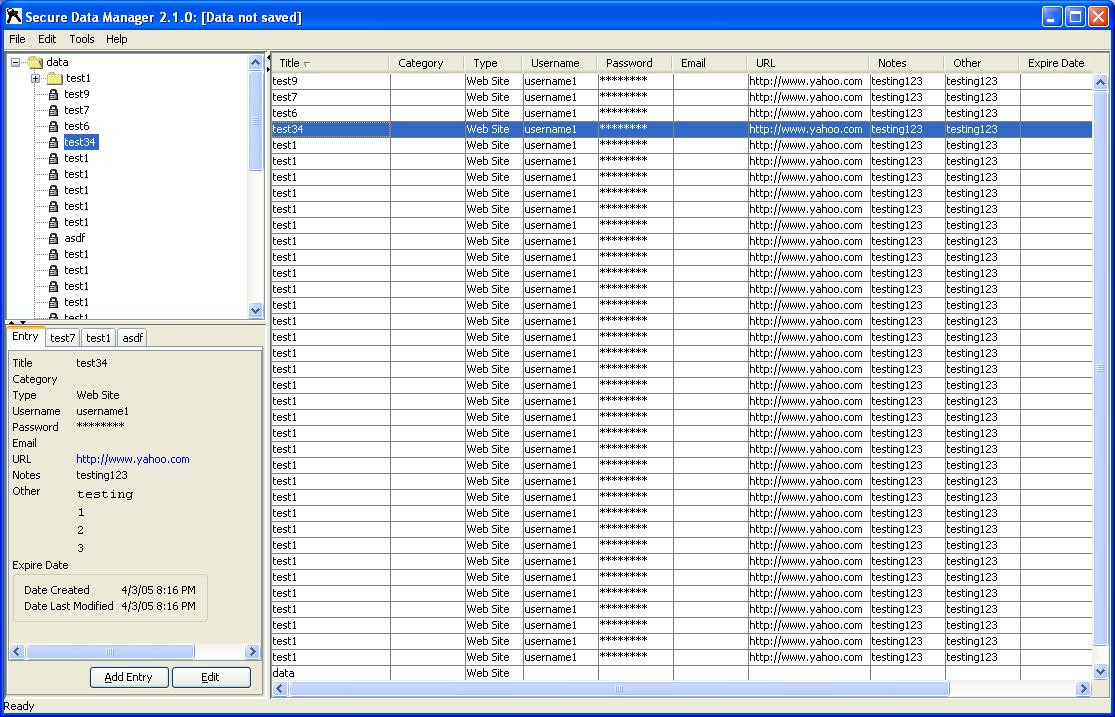
Task: Click the Web Site cell in the data row
Action: 494,673
